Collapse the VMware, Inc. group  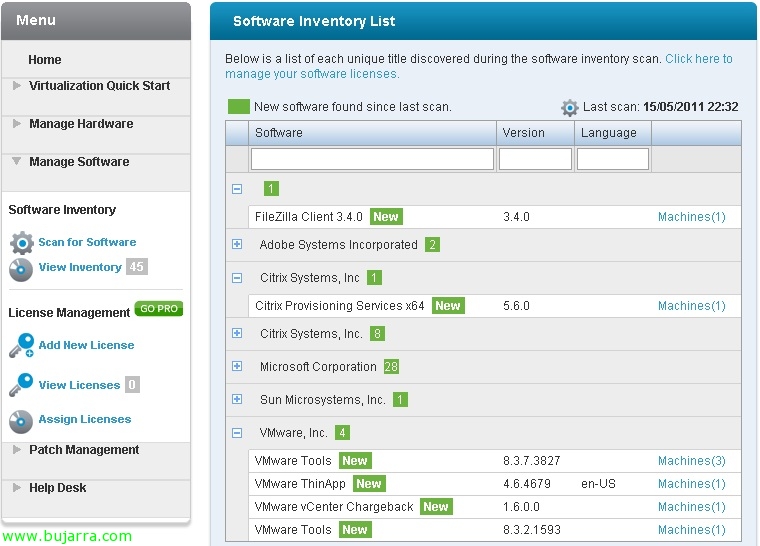[237, 433]
